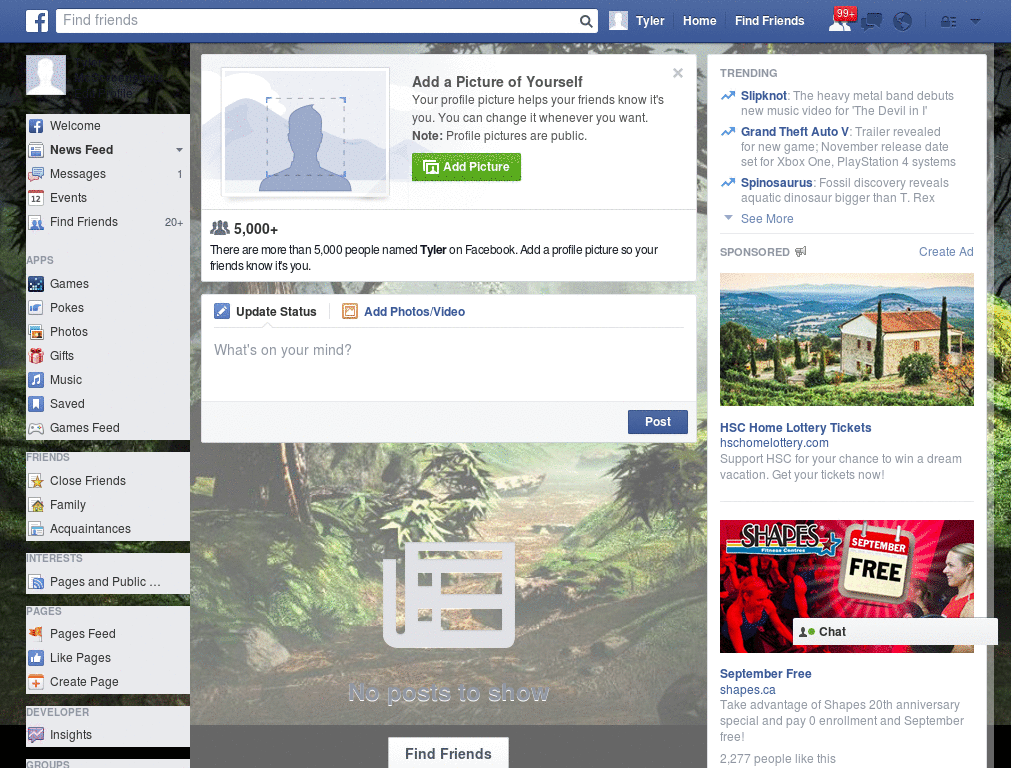Viewport: 1024px width, 768px height.
Task: Open the Slipknot trending topic
Action: click(763, 96)
